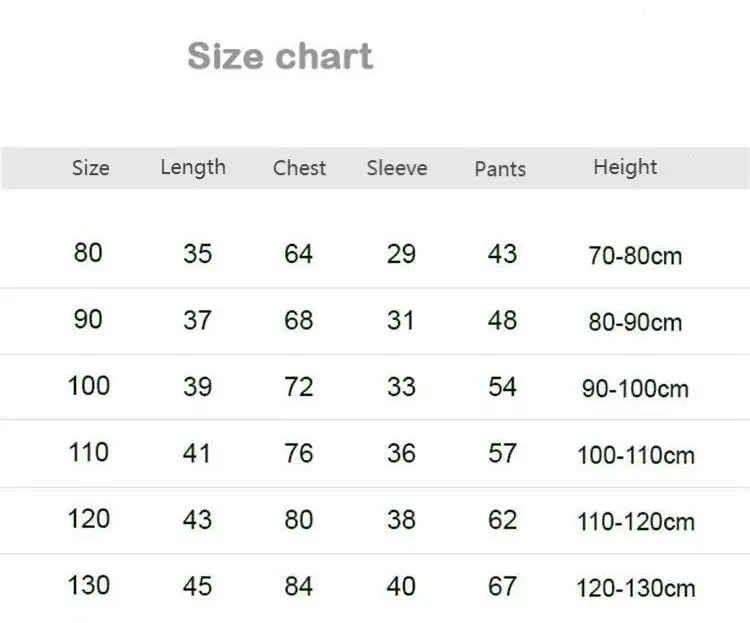Screen dimensions: 750x623
Task: Click the Pants column header
Action: [x=500, y=169]
